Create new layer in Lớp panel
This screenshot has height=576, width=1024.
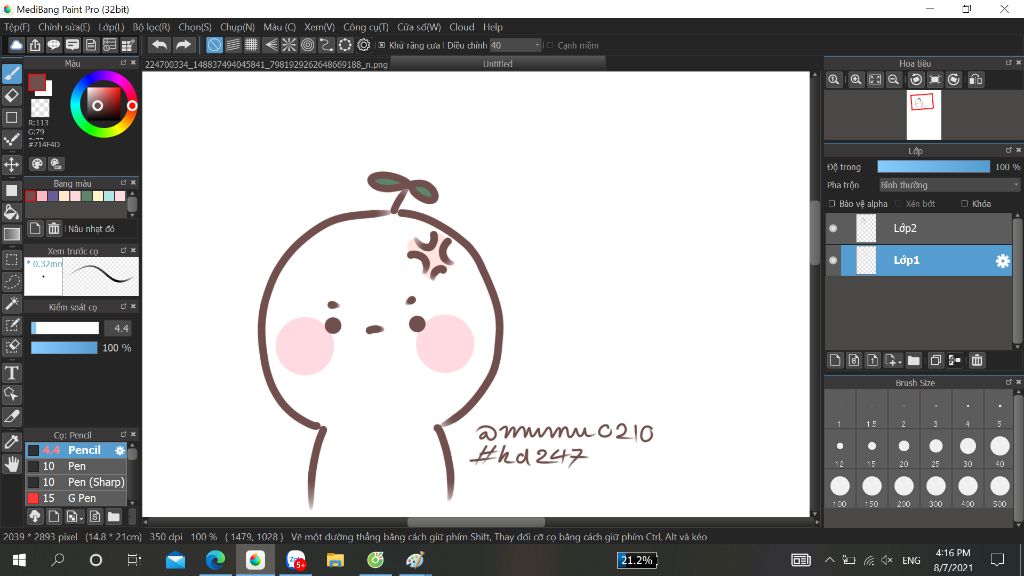(835, 360)
